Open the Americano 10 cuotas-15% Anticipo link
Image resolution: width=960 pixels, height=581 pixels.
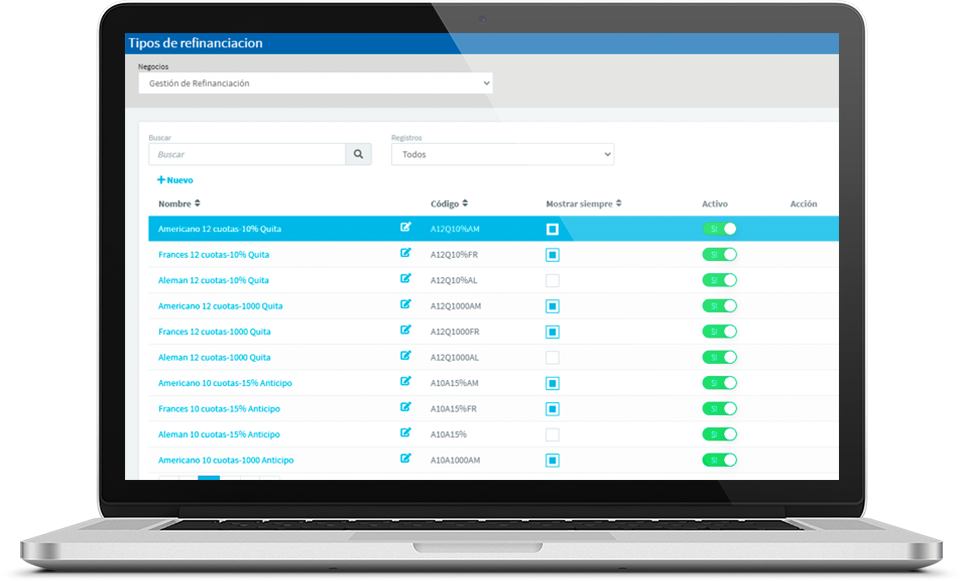[225, 383]
